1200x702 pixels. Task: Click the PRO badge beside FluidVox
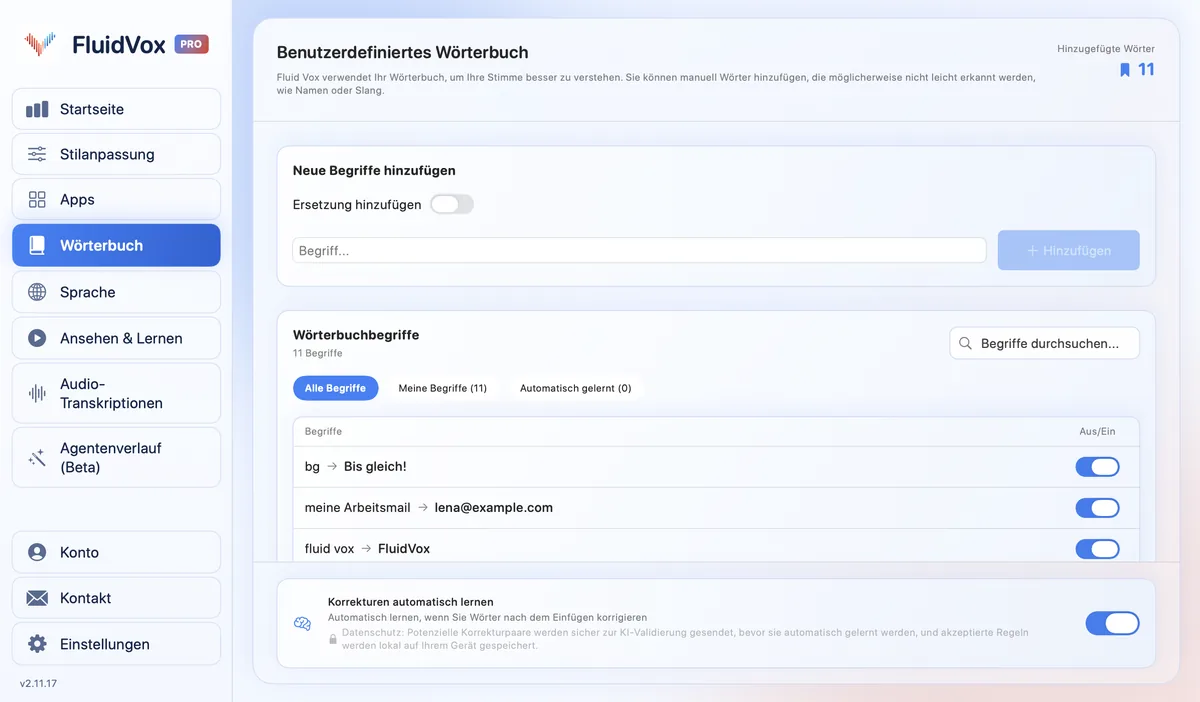tap(191, 44)
